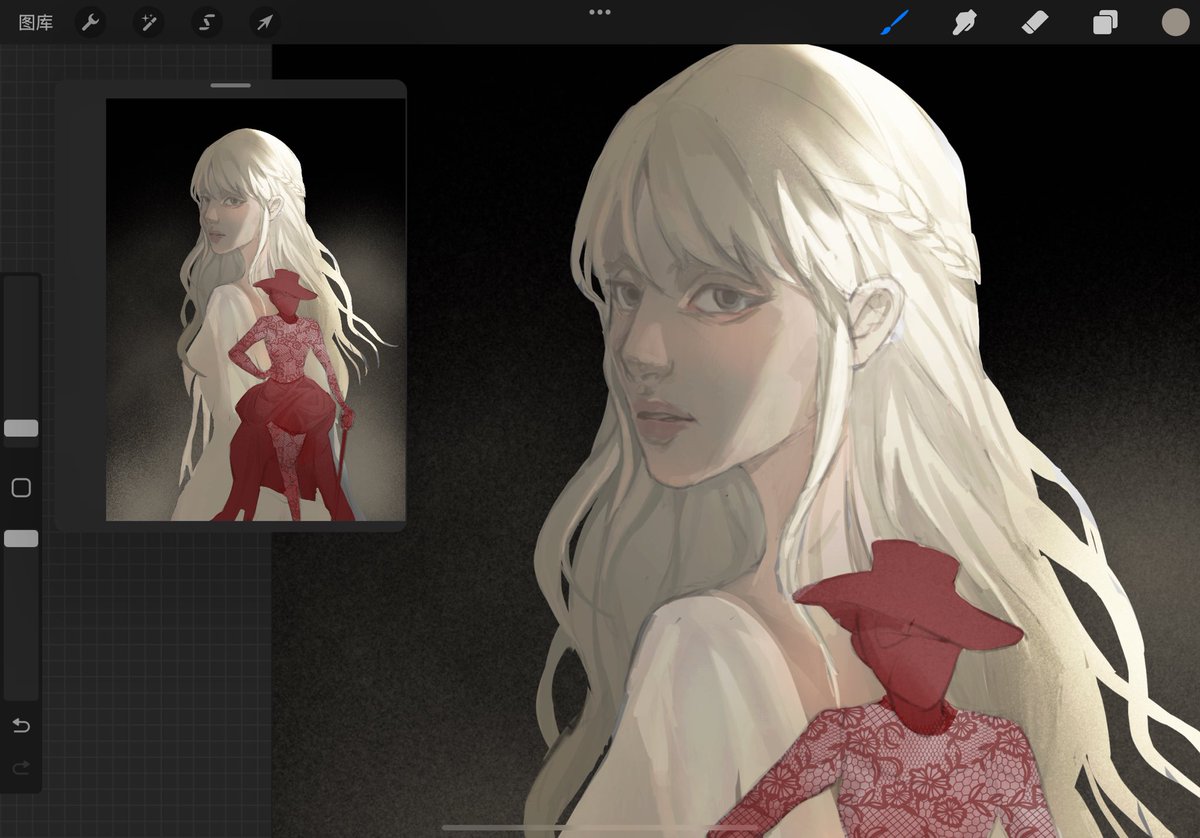Viewport: 1200px width, 838px height.
Task: Switch to the Smudge tool
Action: point(963,22)
